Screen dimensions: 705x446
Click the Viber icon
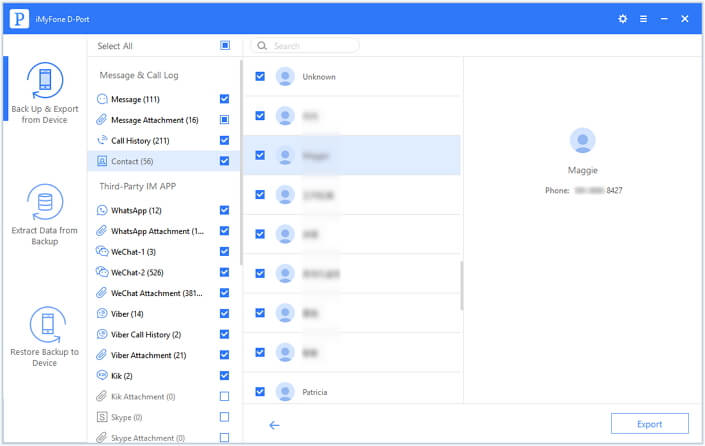click(x=102, y=314)
